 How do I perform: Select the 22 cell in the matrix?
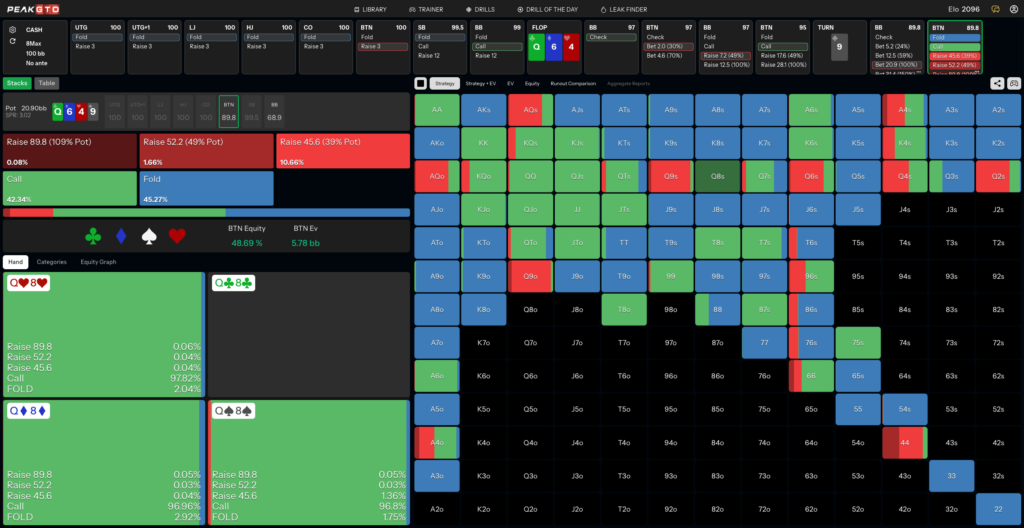pyautogui.click(x=998, y=510)
